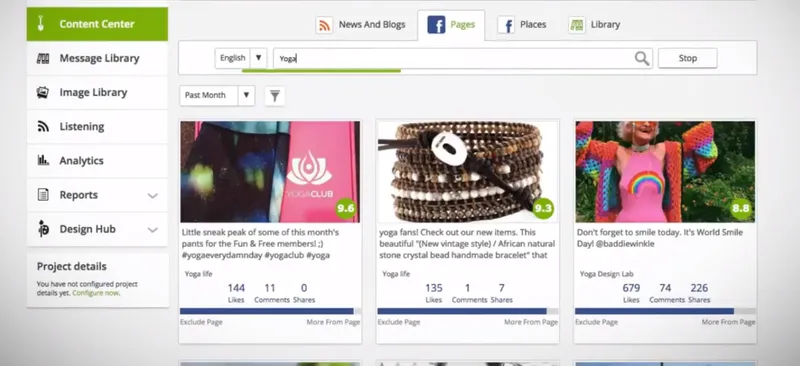
Task: Click the 9.6 score badge
Action: 346,208
